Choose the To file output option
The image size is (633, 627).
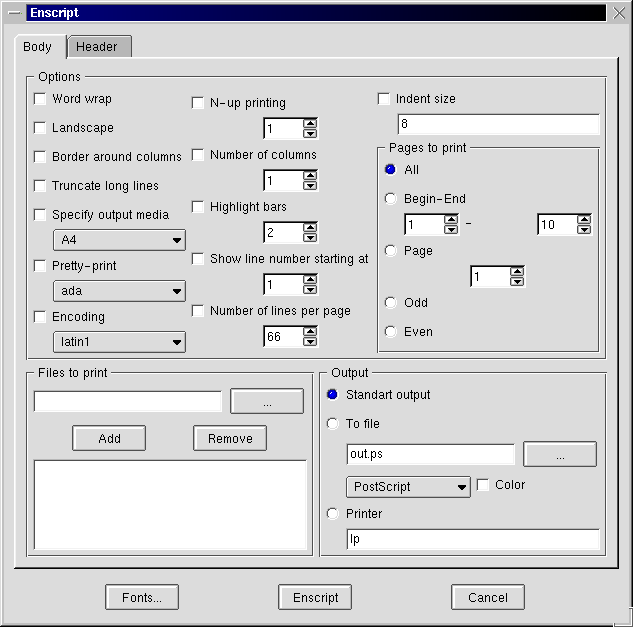coord(333,424)
